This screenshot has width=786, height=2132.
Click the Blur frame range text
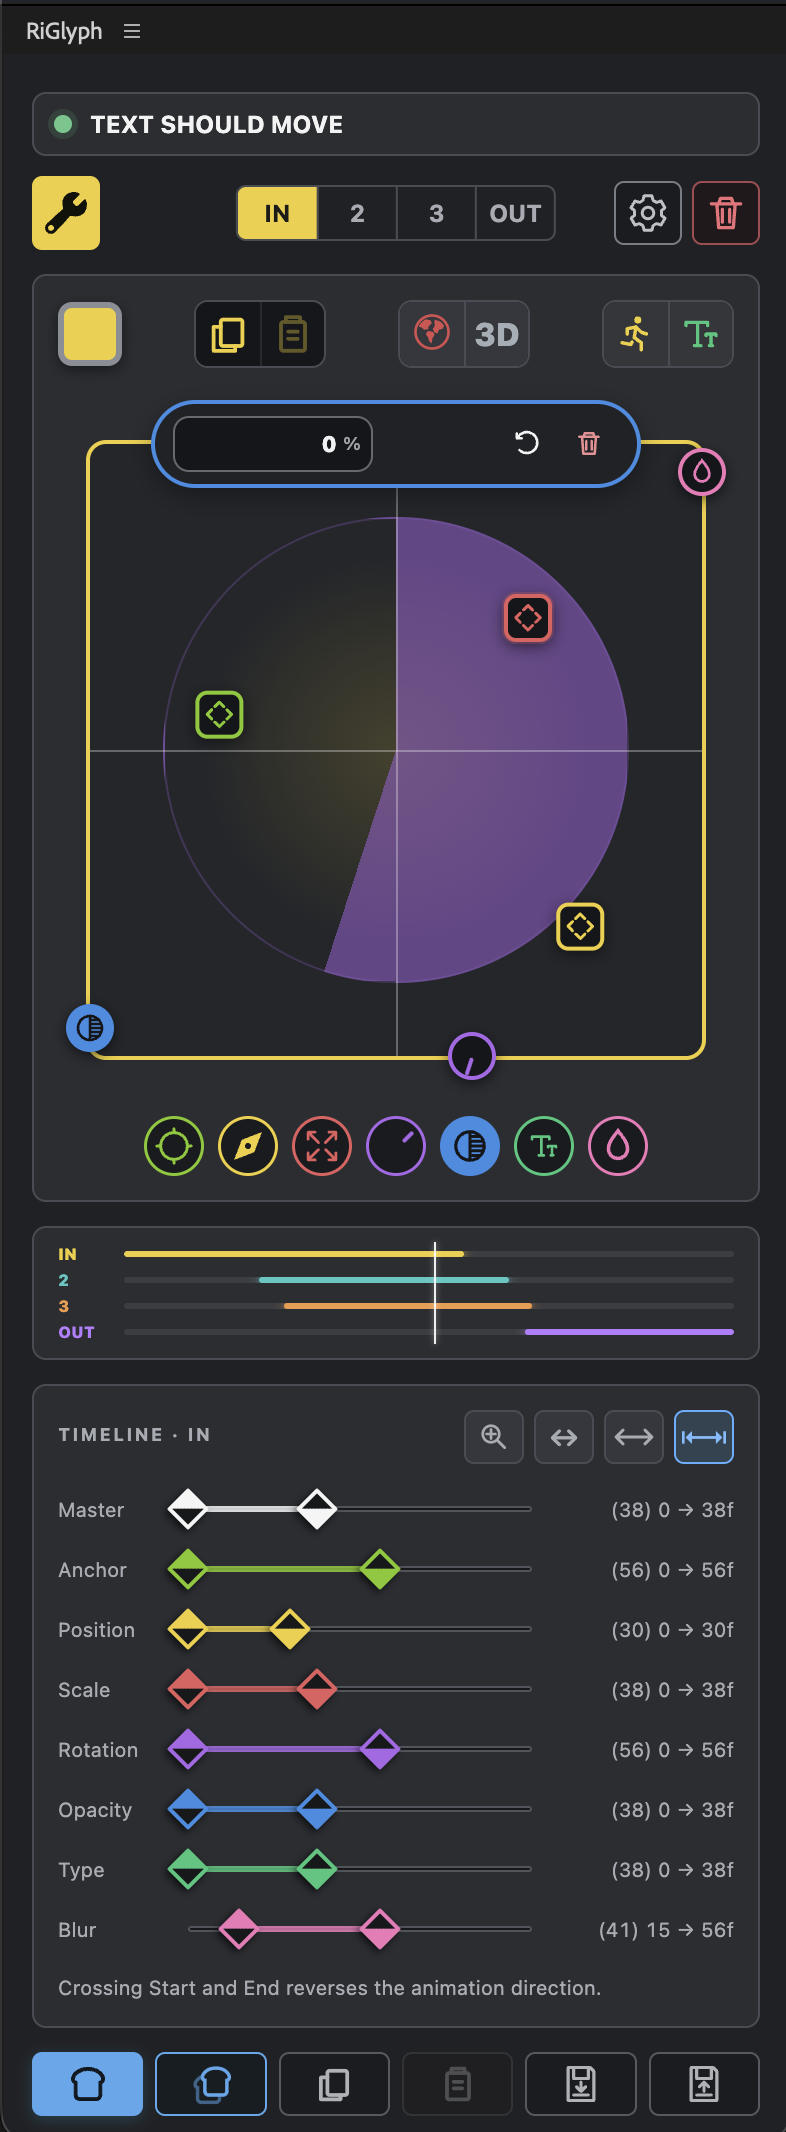[666, 1930]
